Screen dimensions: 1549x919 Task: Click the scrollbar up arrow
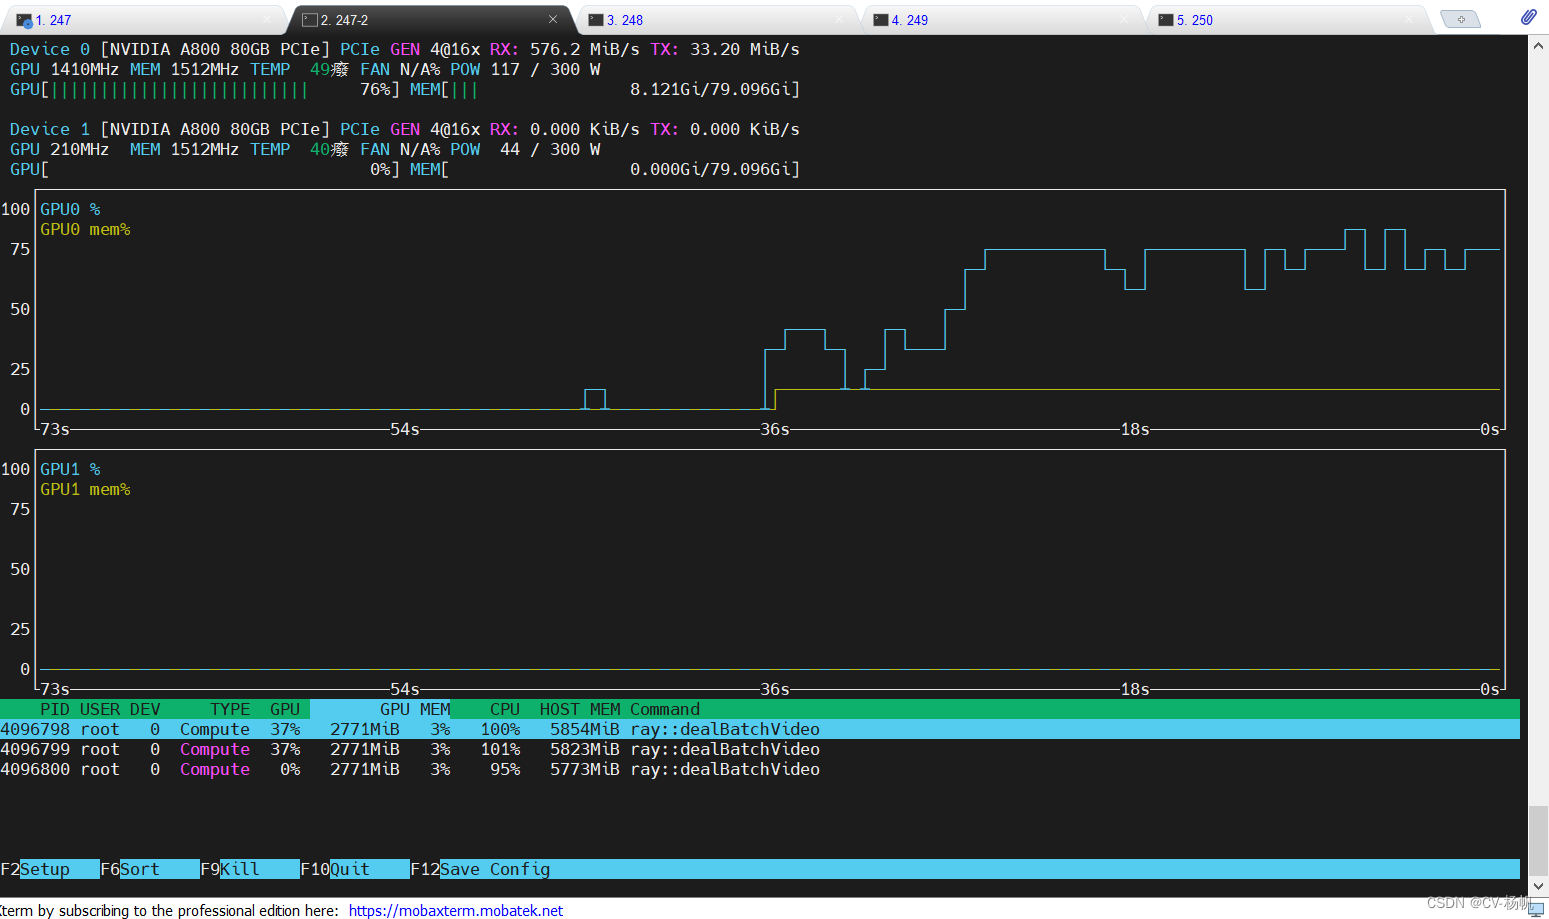pyautogui.click(x=1538, y=46)
